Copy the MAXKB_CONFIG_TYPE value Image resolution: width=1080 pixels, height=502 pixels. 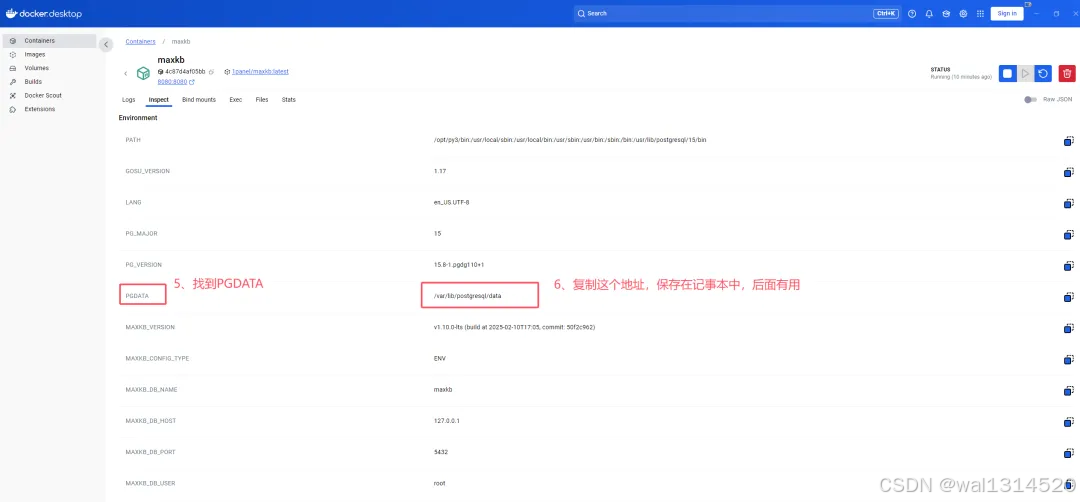point(1068,359)
